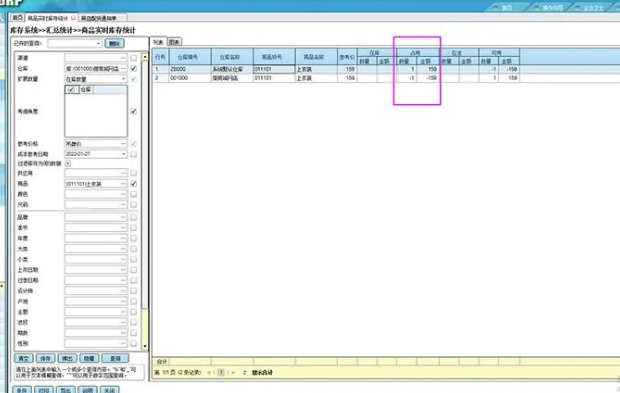Open the ellipsis lookup for 仓库 field

[123, 68]
